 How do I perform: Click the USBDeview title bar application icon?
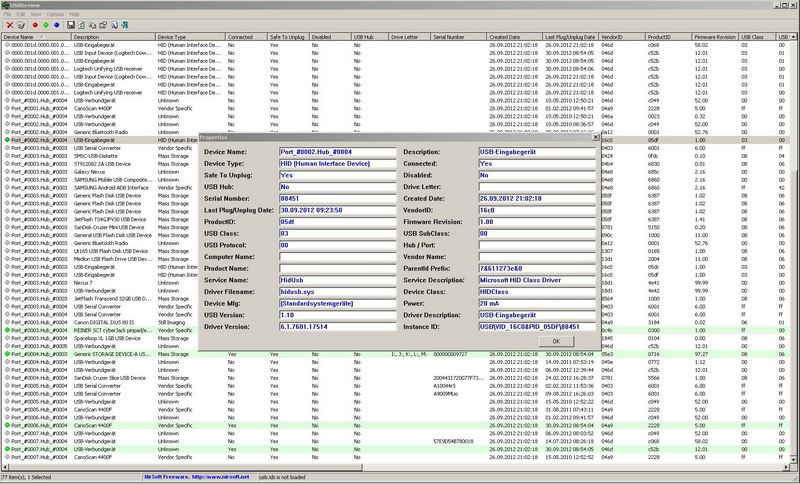pos(6,5)
